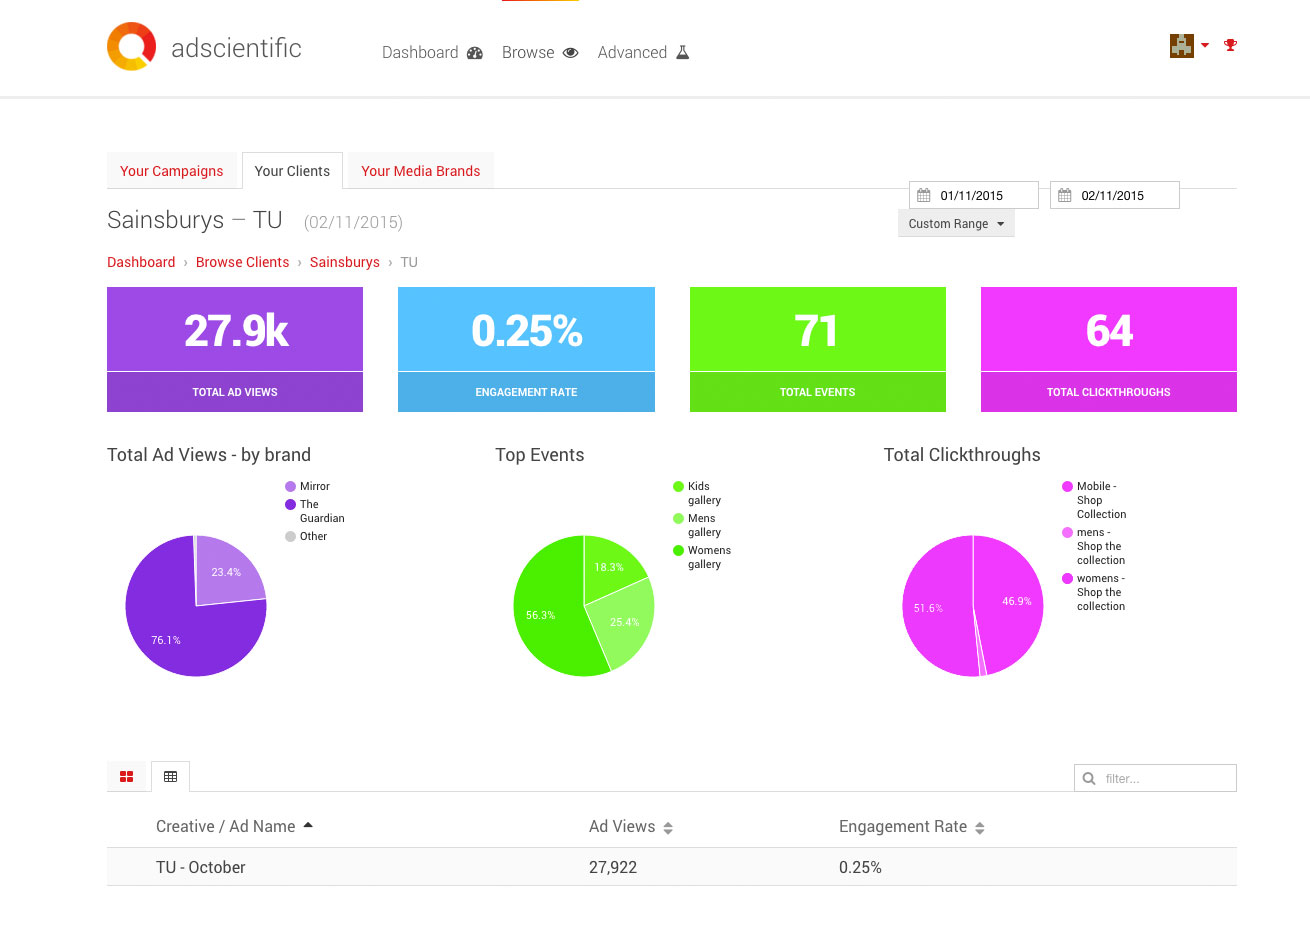The height and width of the screenshot is (928, 1310).
Task: Switch to Your Media Brands tab
Action: 421,171
